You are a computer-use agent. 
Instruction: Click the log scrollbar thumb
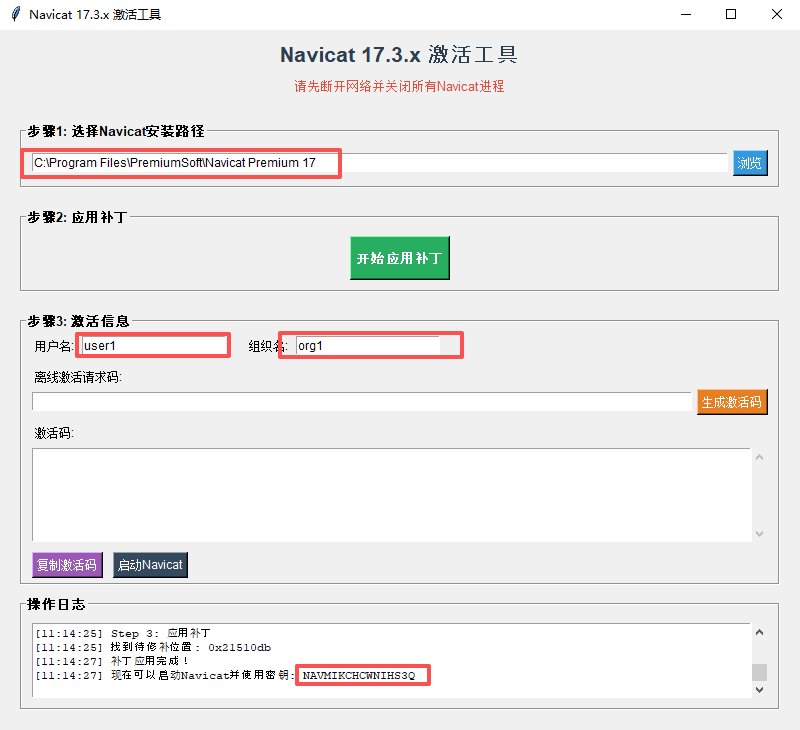point(759,672)
